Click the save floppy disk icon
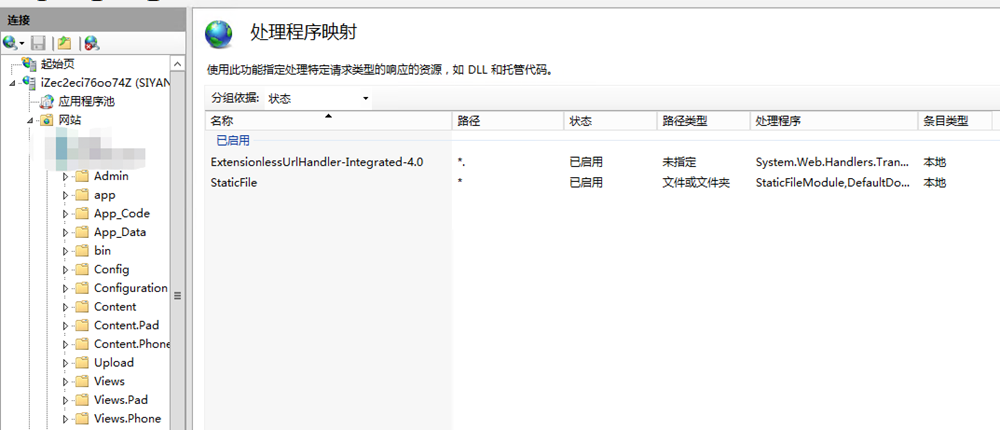Viewport: 1000px width, 430px height. pyautogui.click(x=38, y=43)
